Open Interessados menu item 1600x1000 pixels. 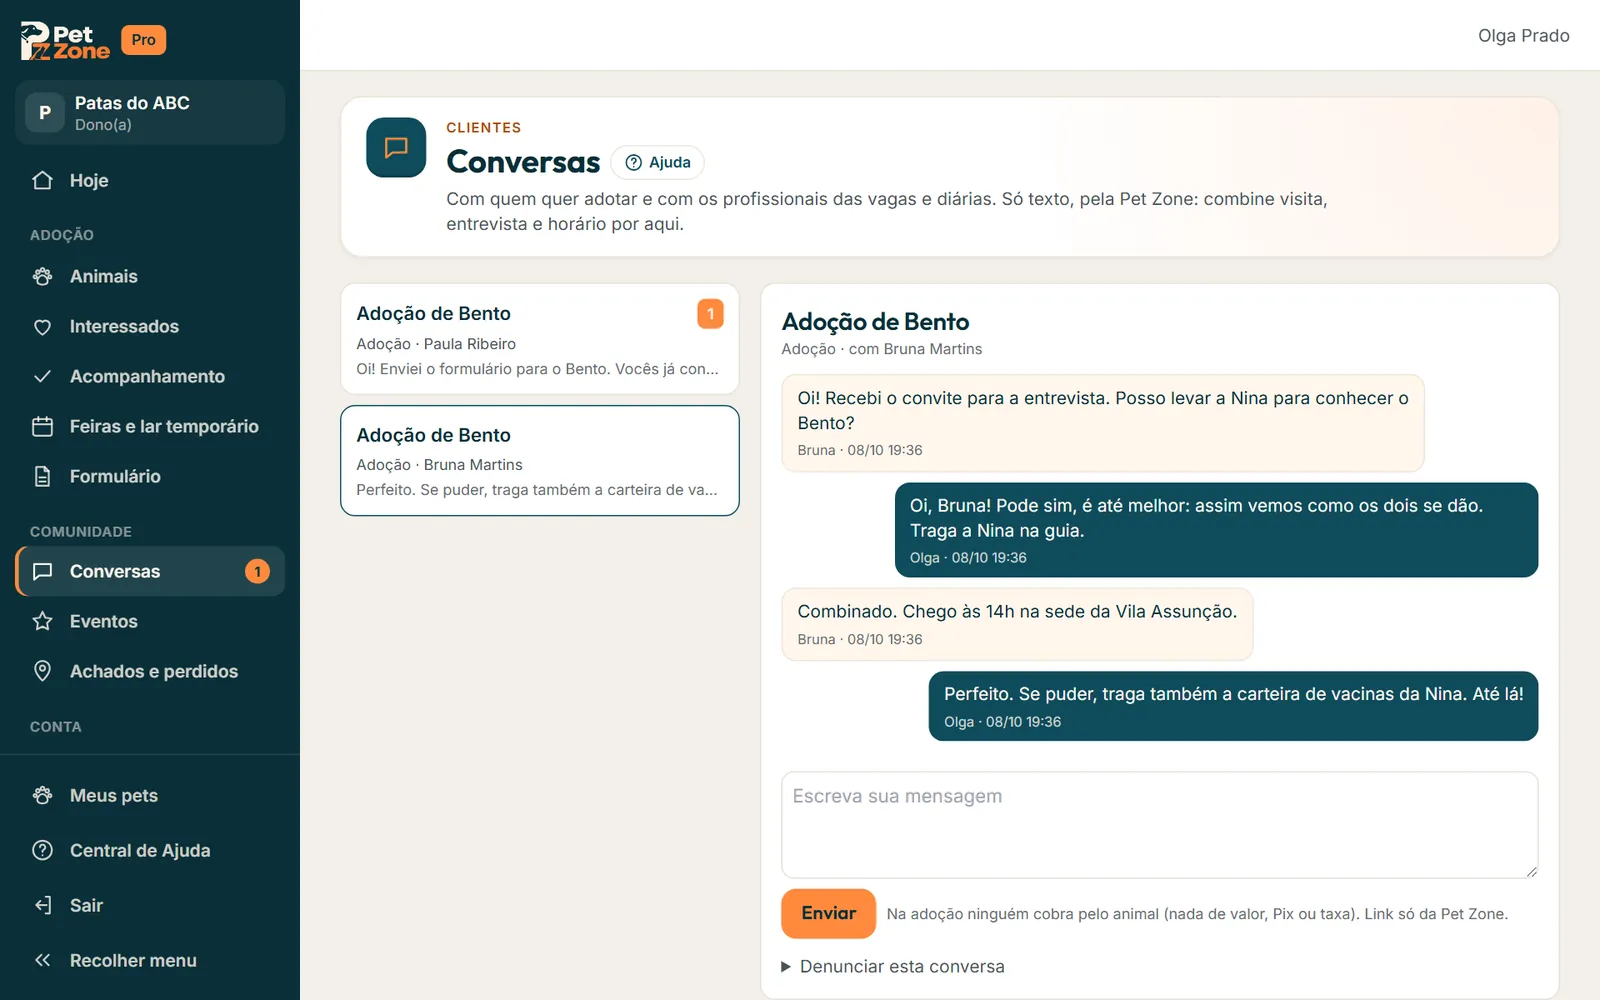tap(150, 327)
